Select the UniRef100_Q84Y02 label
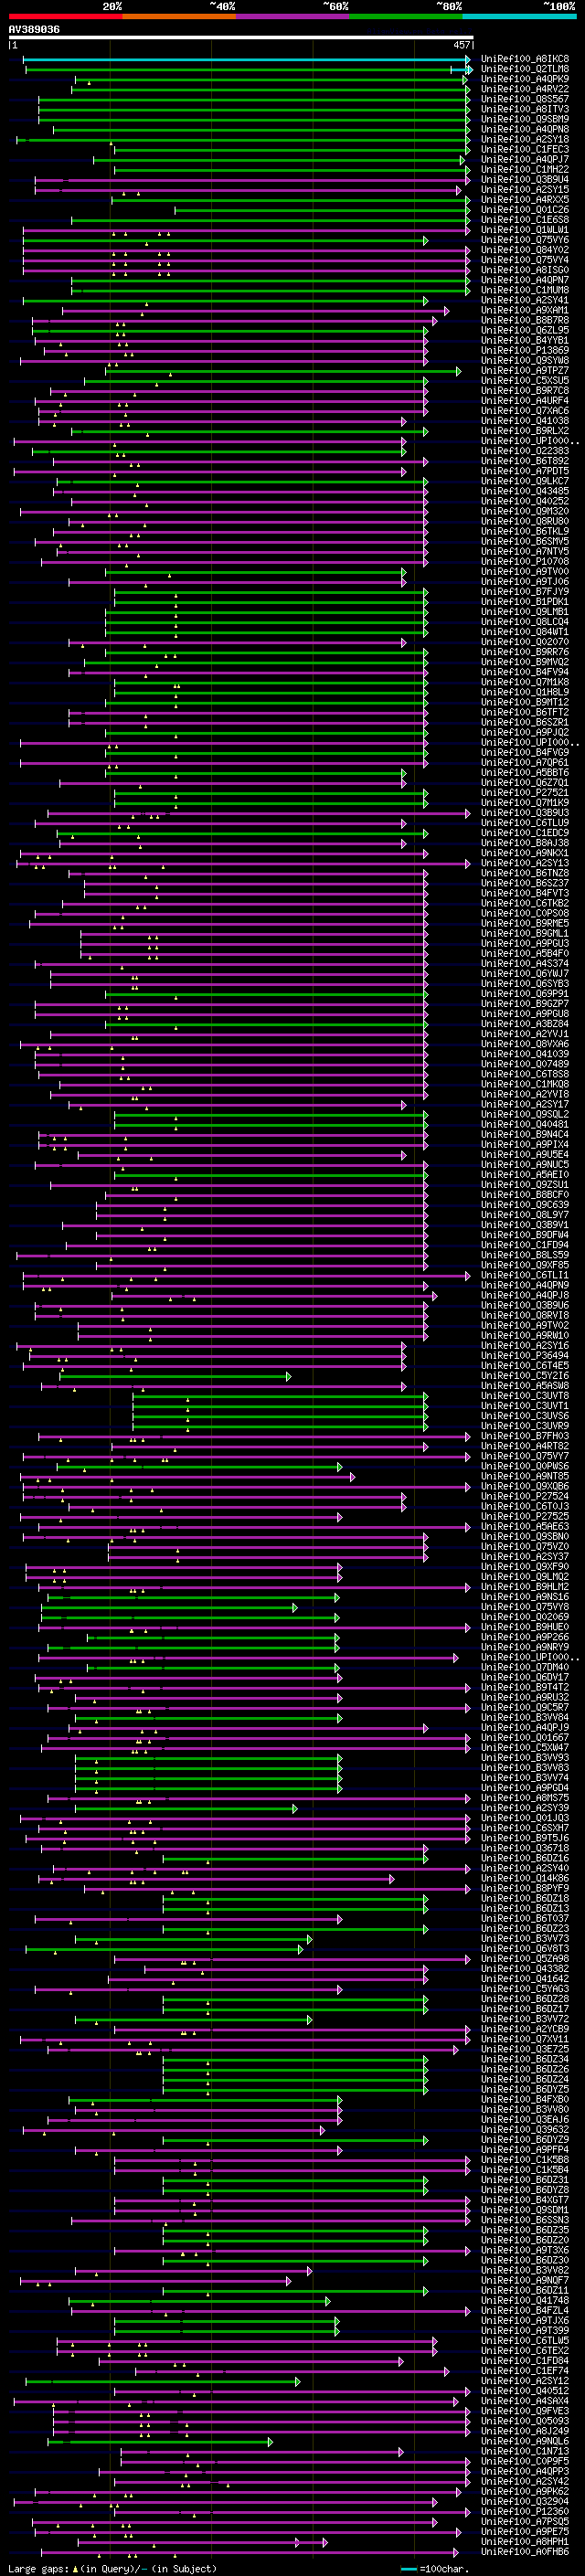This screenshot has width=585, height=2576. (x=525, y=250)
